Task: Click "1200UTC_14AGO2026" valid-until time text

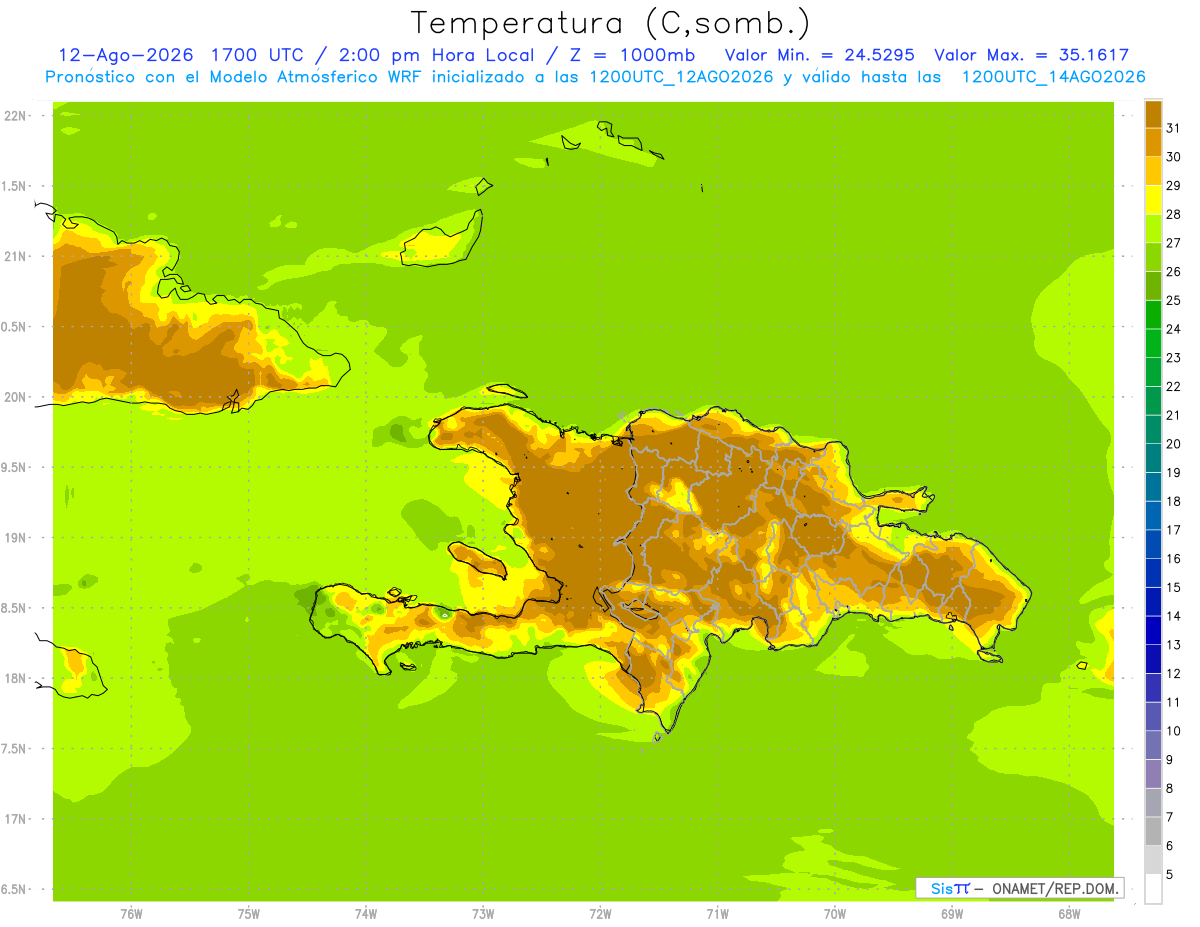Action: [x=1054, y=77]
